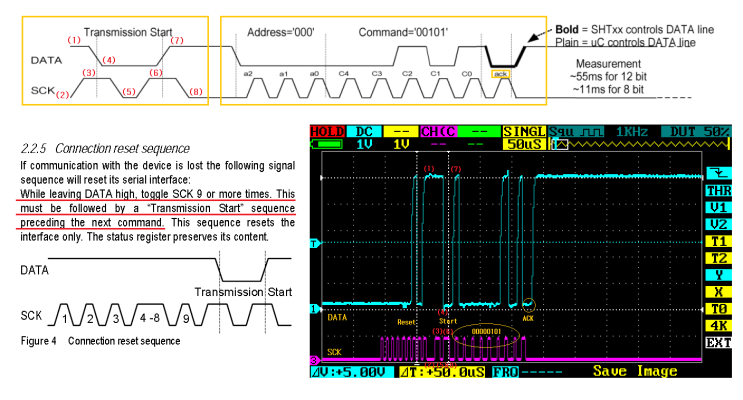Click the Measurement timing note
The height and width of the screenshot is (400, 743).
pos(608,76)
